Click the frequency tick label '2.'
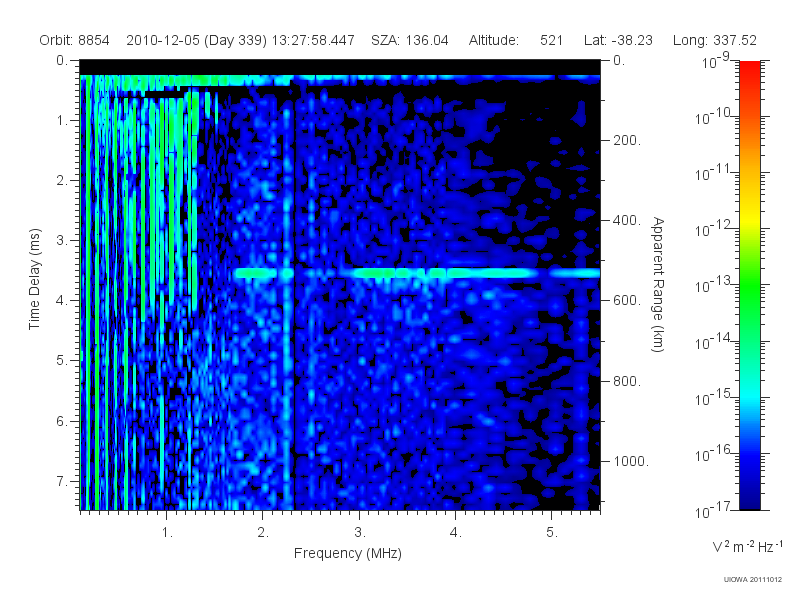The image size is (800, 600). pos(263,533)
